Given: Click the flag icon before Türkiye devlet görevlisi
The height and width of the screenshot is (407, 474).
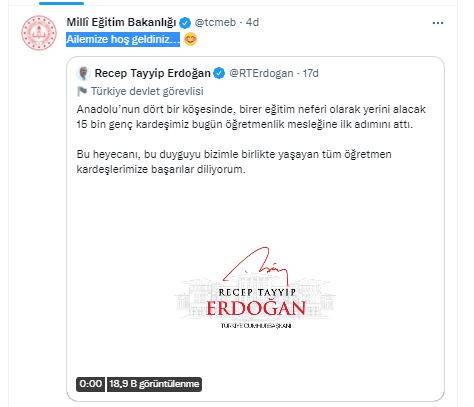Looking at the screenshot, I should [82, 91].
